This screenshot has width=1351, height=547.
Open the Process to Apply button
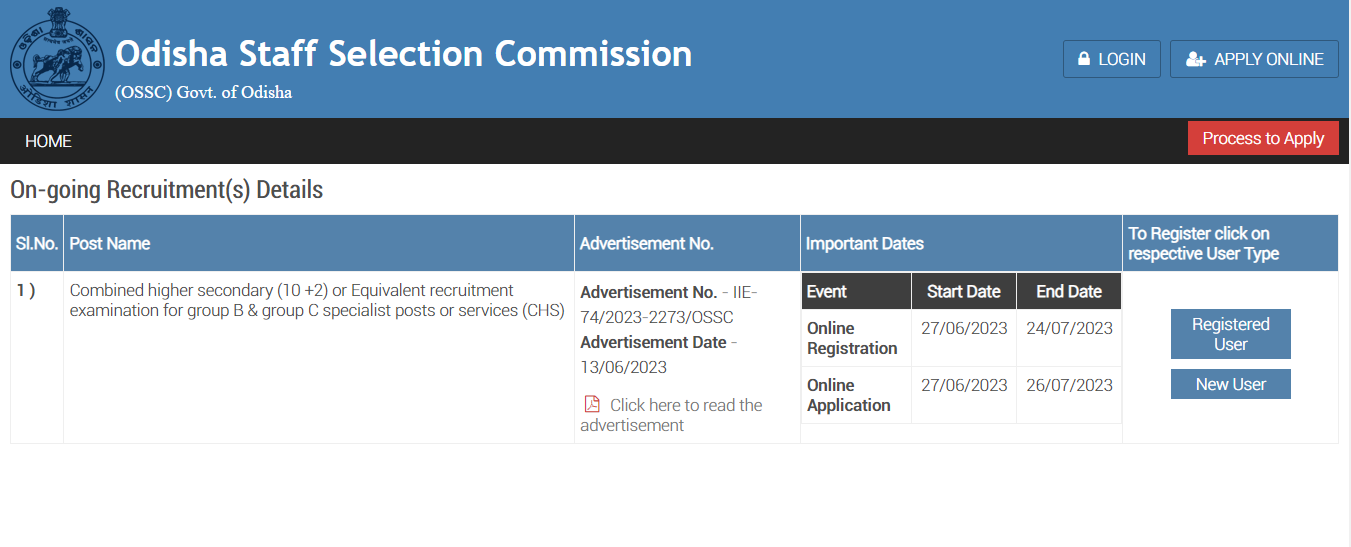click(1263, 138)
